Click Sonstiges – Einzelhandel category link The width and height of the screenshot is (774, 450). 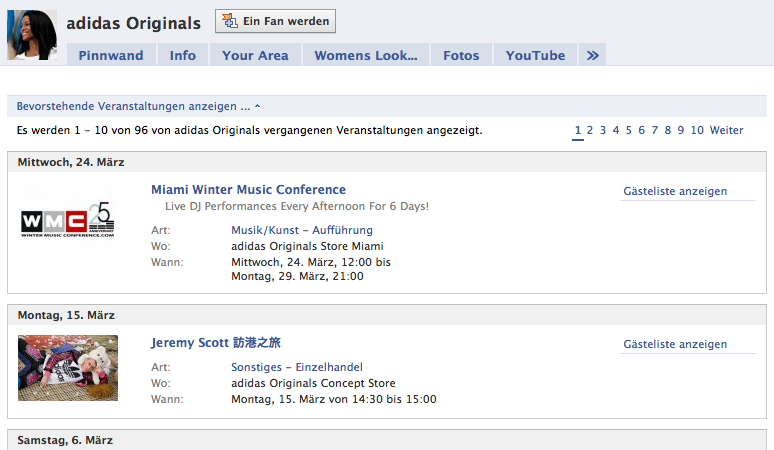[x=297, y=367]
